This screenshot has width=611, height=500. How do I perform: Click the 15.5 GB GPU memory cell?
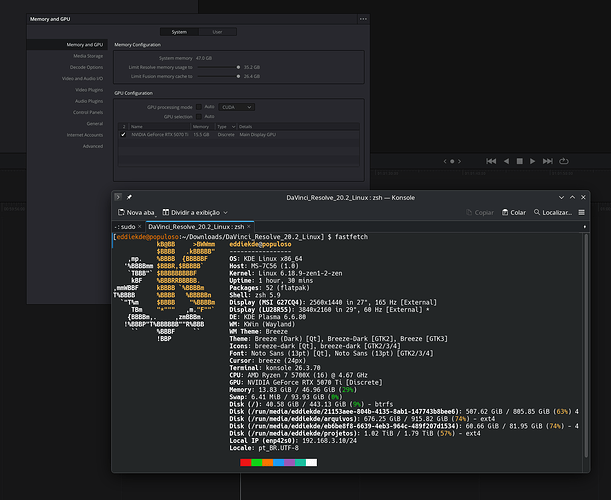tap(201, 134)
